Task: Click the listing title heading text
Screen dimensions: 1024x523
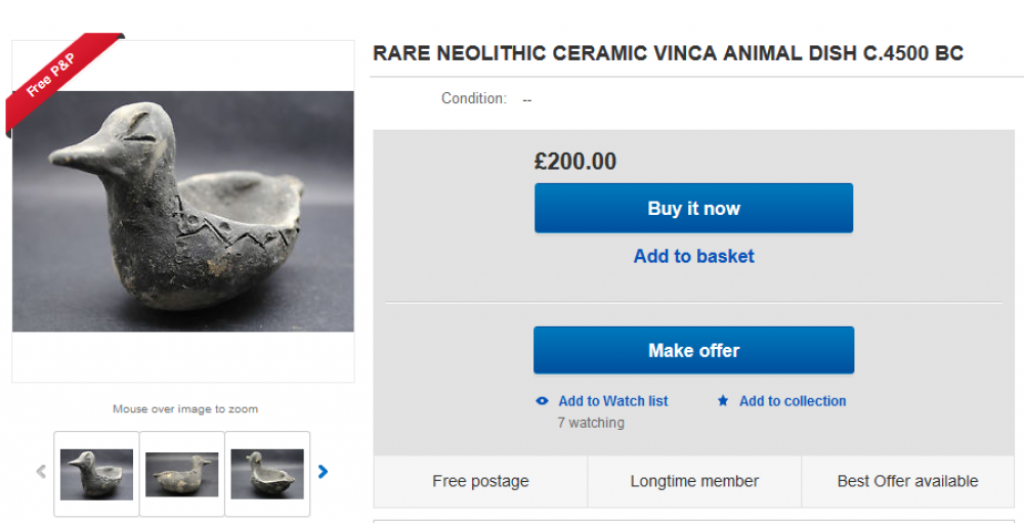Action: point(668,54)
